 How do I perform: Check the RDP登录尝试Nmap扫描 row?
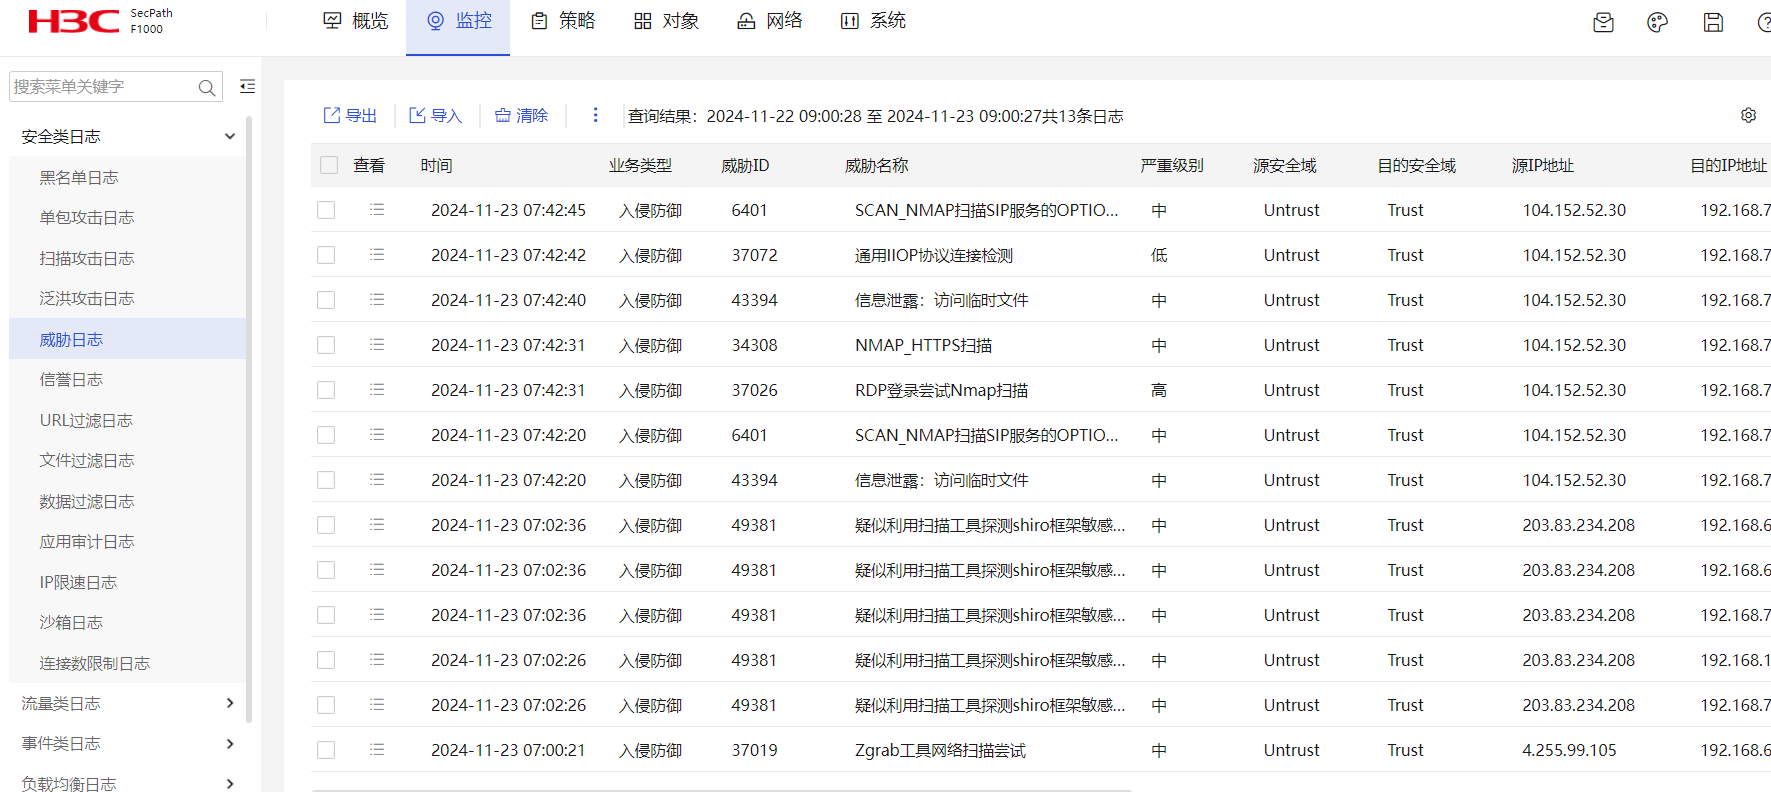point(326,390)
